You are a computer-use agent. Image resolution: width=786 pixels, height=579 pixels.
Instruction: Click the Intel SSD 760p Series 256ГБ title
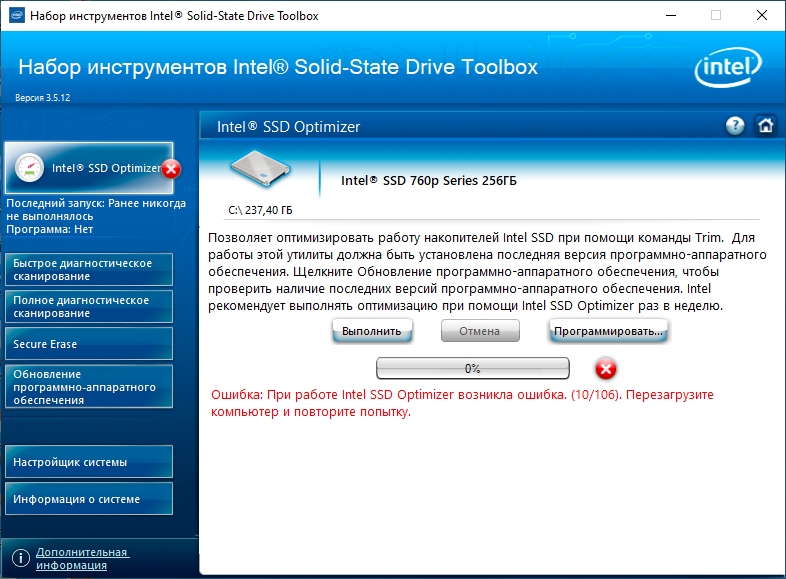(x=429, y=180)
